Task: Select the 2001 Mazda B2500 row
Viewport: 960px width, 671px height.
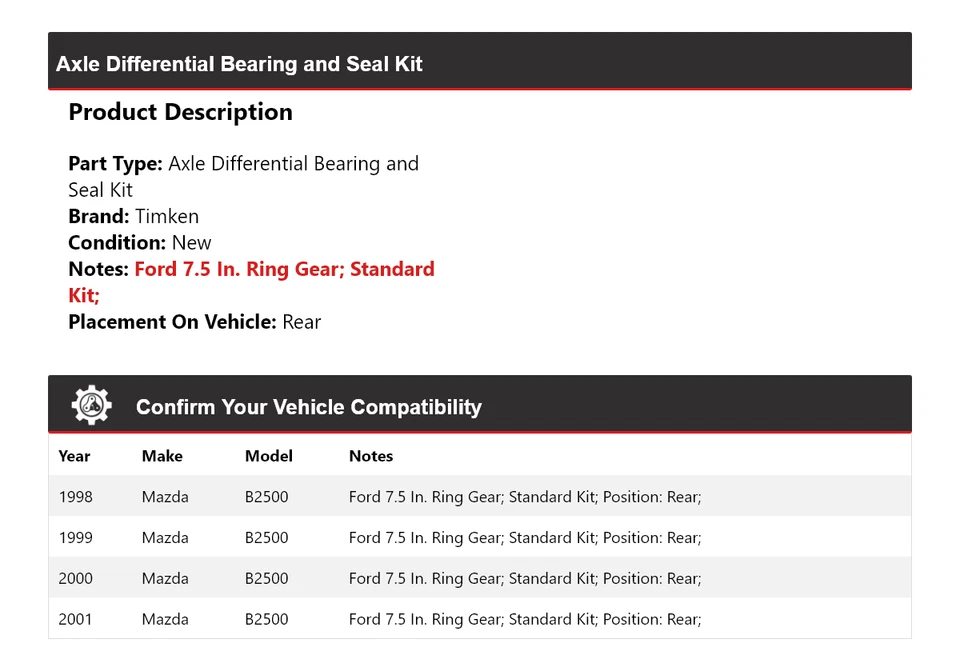Action: click(479, 619)
